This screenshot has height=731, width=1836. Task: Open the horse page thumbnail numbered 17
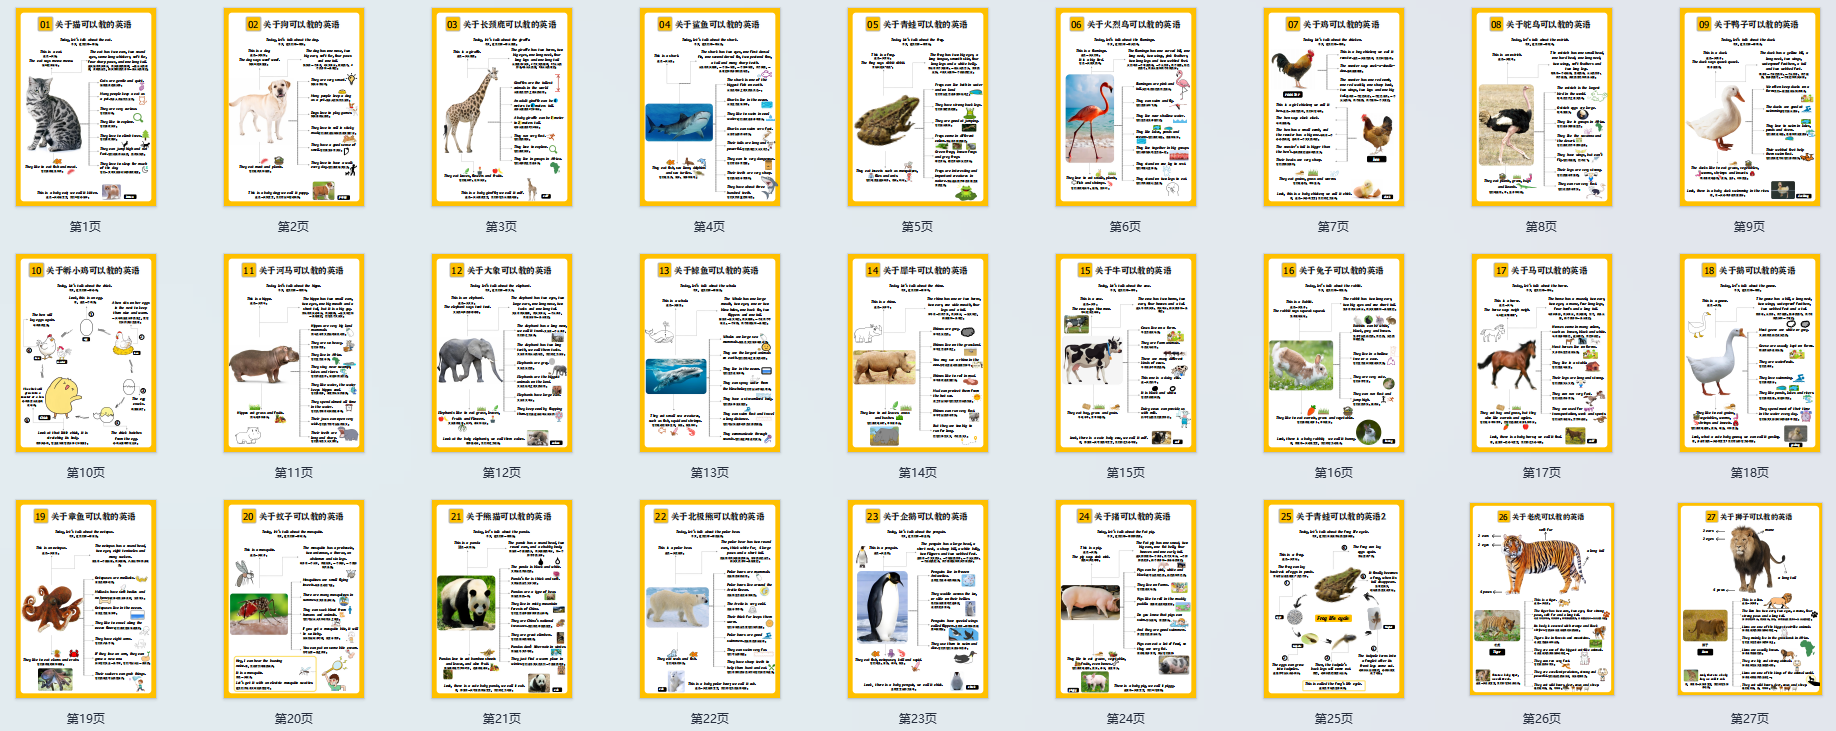[x=1542, y=353]
